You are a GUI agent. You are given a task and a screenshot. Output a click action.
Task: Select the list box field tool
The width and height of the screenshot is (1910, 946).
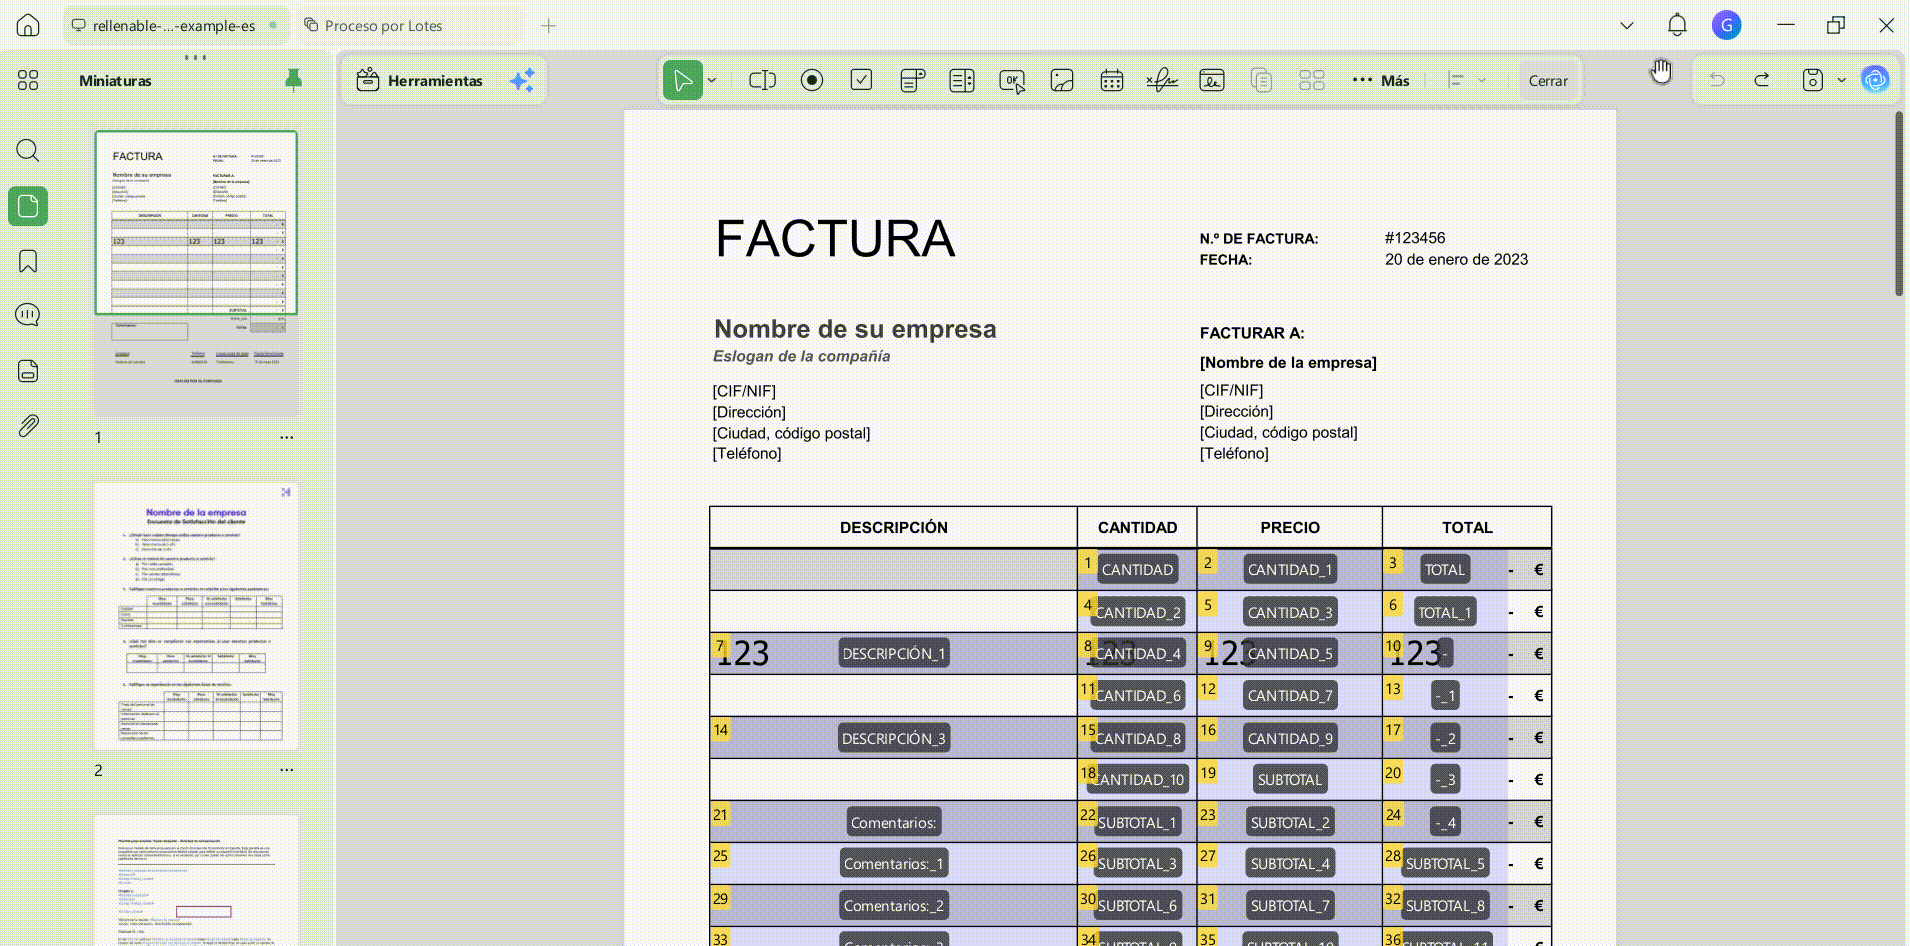[962, 80]
